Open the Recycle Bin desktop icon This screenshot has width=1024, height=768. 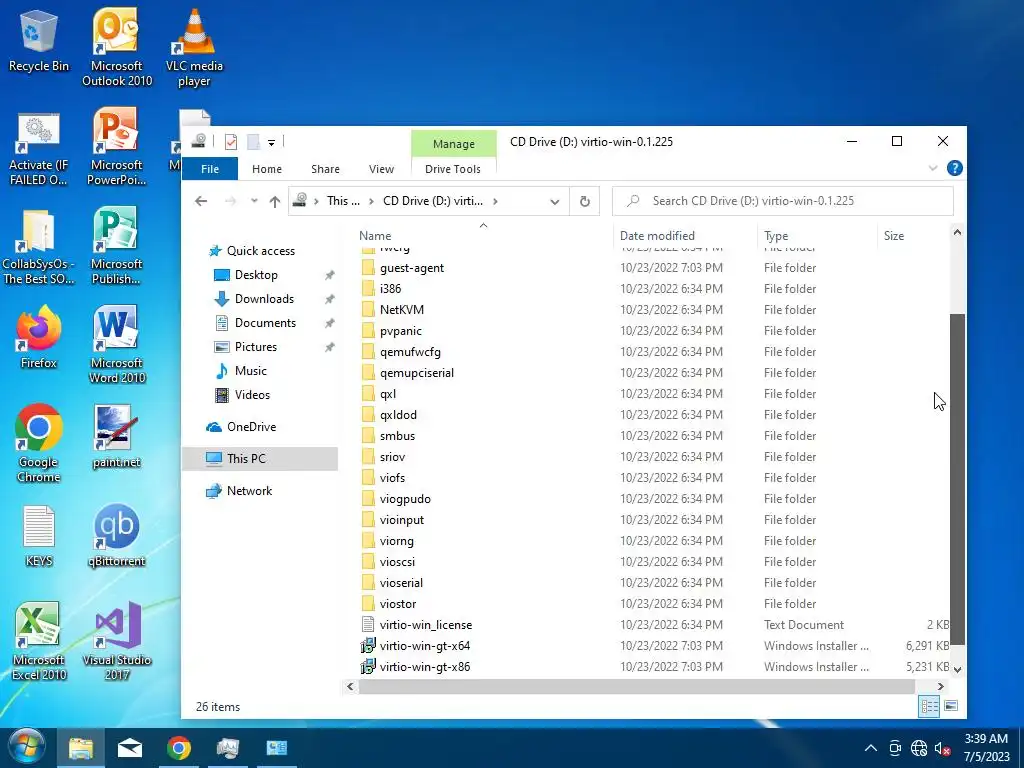click(39, 41)
